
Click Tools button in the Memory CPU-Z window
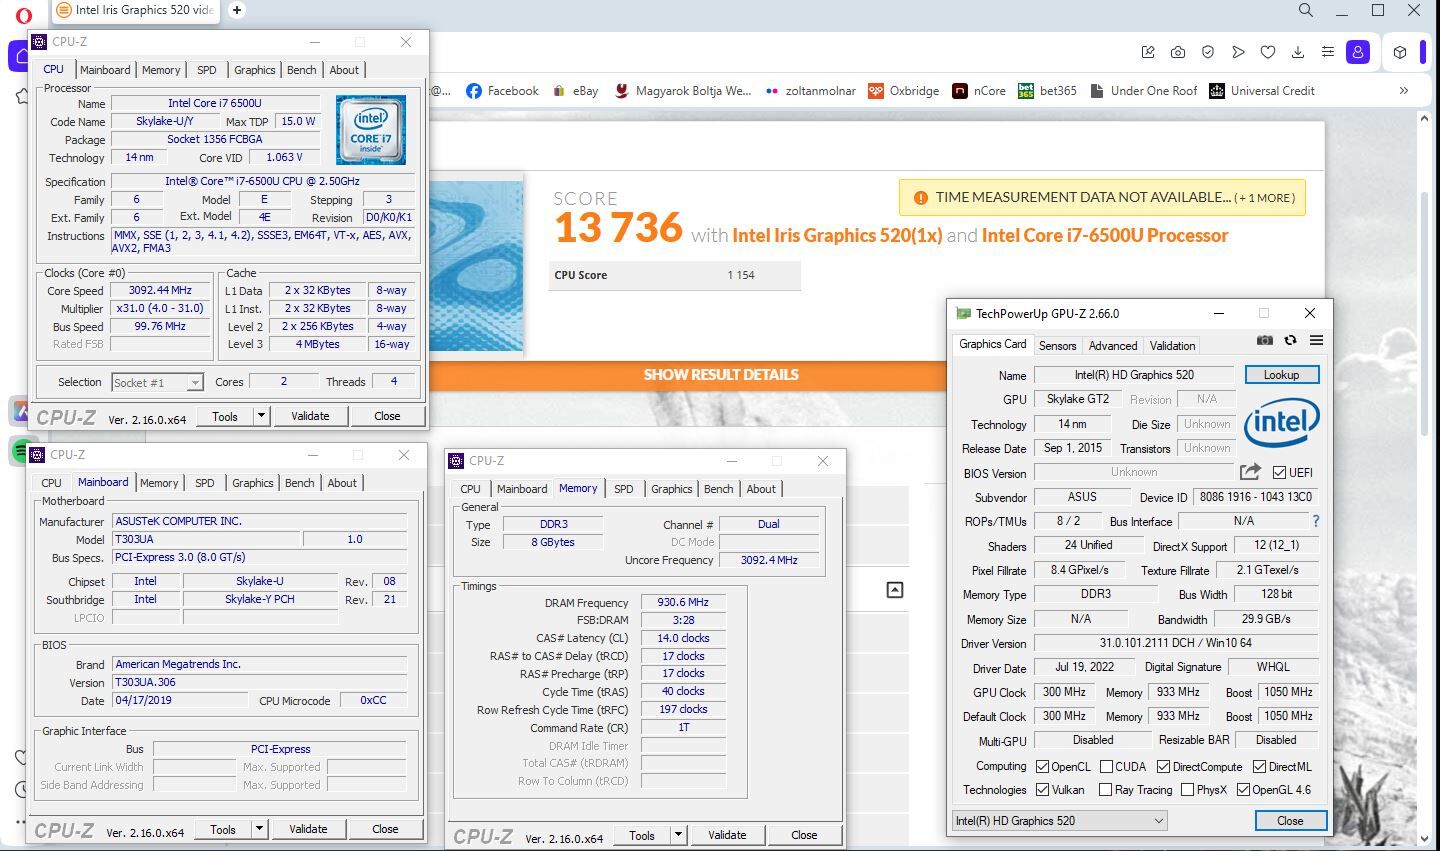tap(642, 835)
